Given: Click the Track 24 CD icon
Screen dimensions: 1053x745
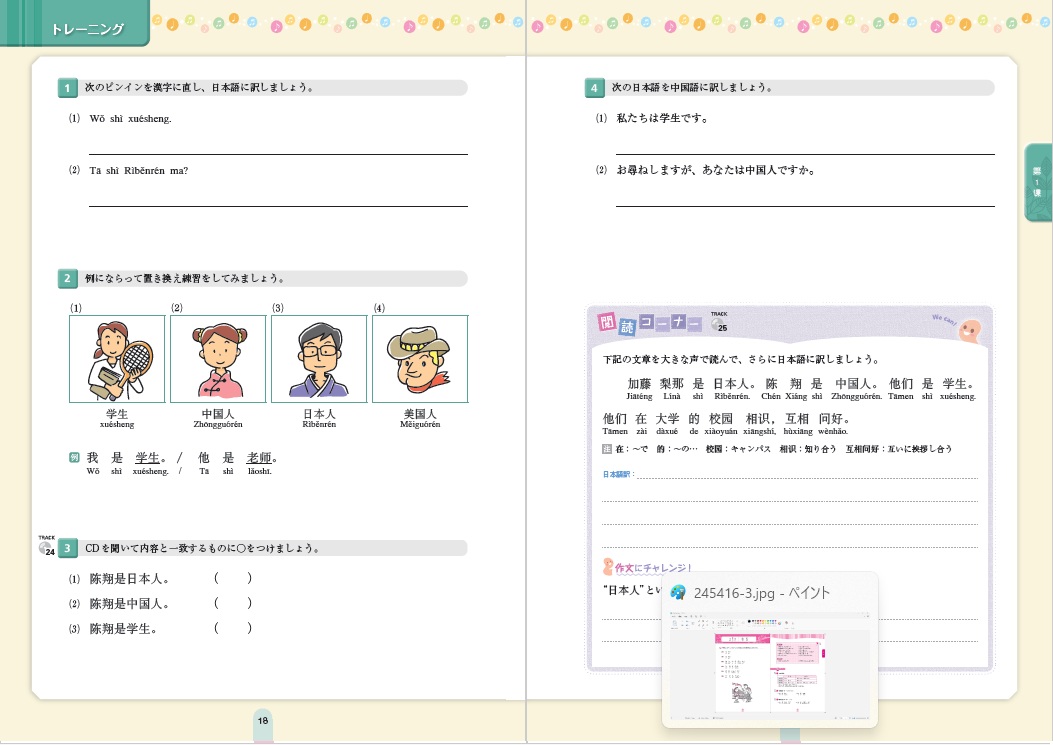Looking at the screenshot, I should tap(47, 547).
